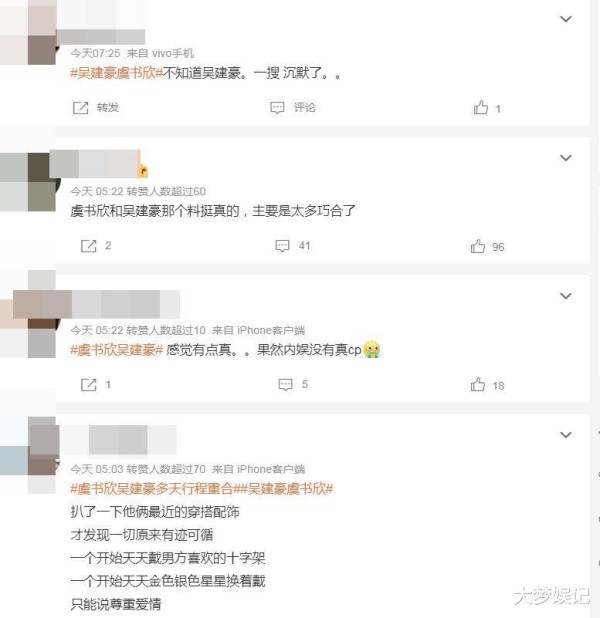
Task: Open hashtag #虞书欣吴建豪# in third post
Action: 116,350
